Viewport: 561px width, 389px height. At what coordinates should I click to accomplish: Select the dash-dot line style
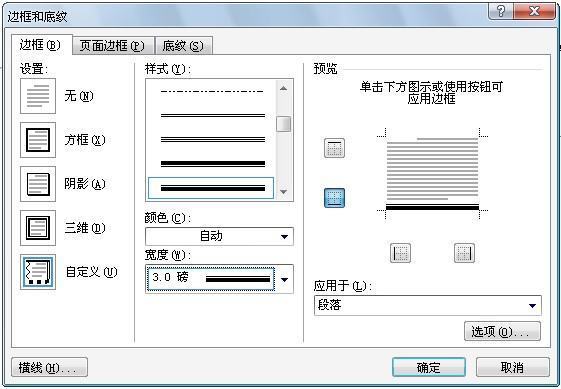pos(212,92)
